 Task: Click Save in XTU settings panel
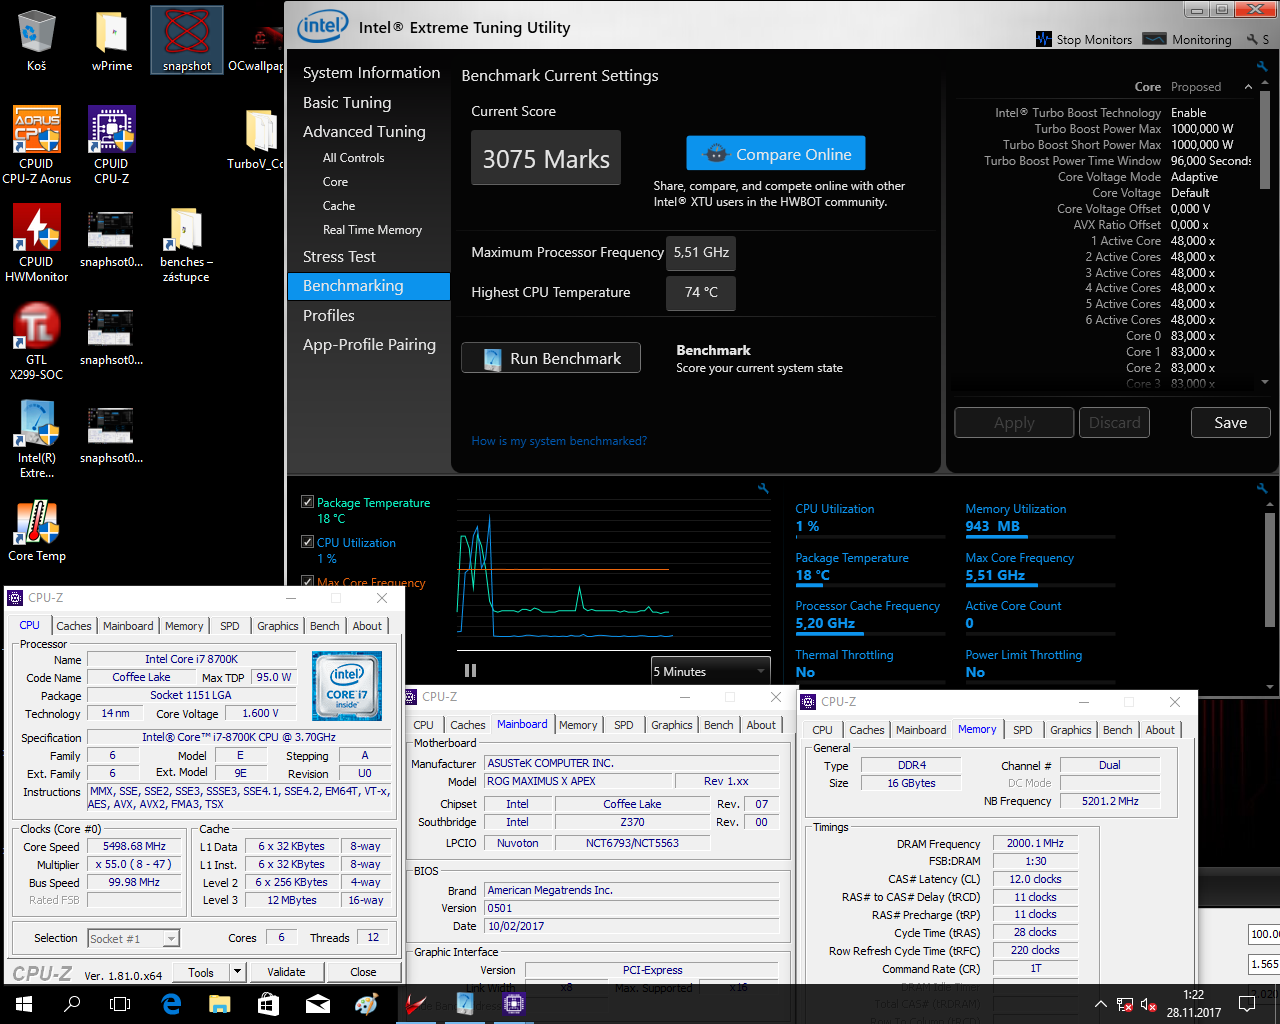(1231, 422)
